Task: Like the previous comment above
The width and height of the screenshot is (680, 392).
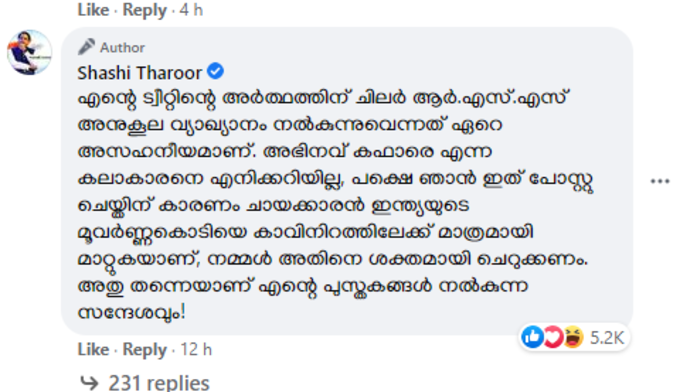Action: 93,9
